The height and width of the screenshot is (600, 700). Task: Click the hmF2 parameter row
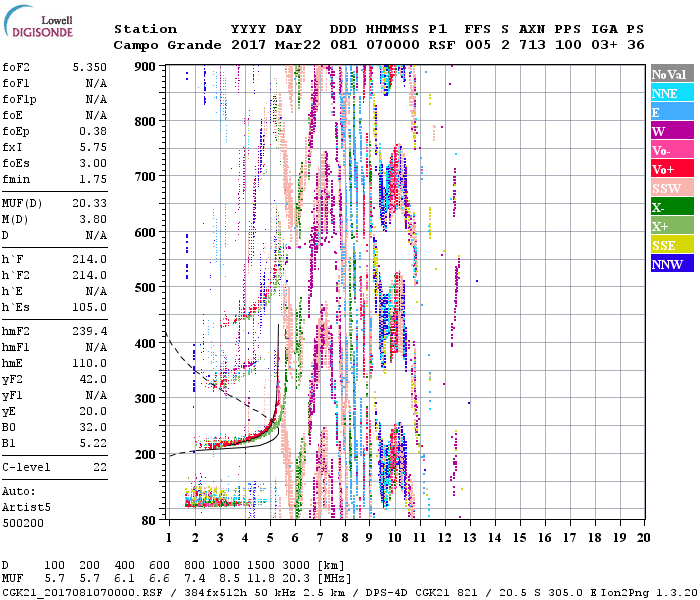point(55,330)
